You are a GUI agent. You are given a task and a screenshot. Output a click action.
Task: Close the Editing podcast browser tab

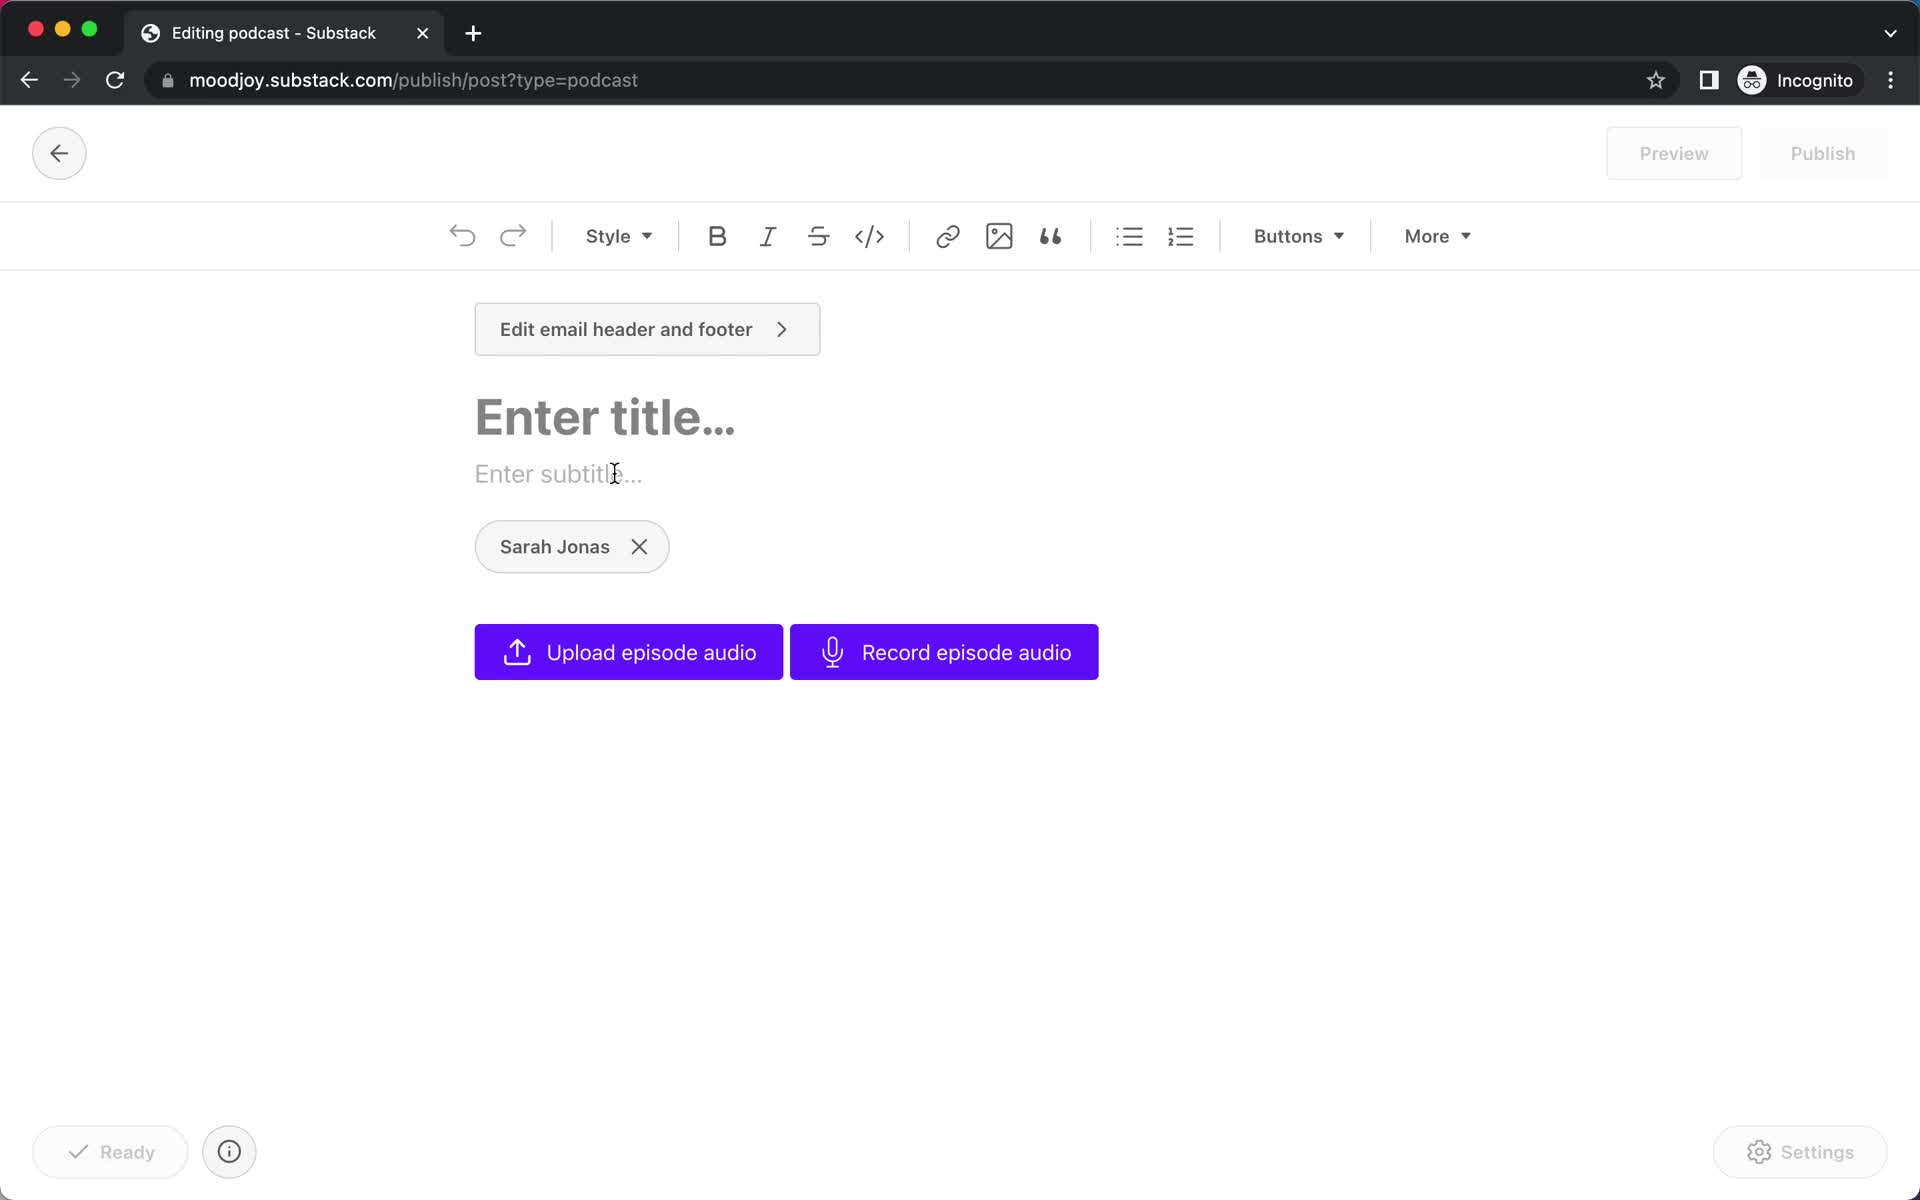[x=422, y=33]
